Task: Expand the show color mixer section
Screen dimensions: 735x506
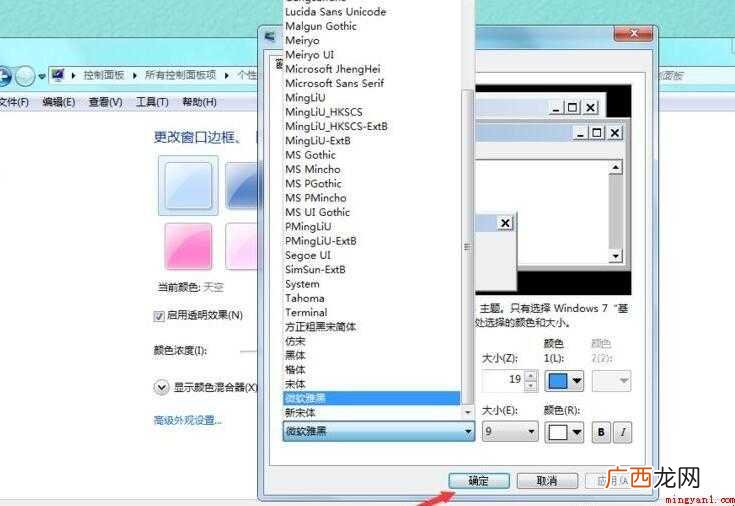Action: coord(161,387)
